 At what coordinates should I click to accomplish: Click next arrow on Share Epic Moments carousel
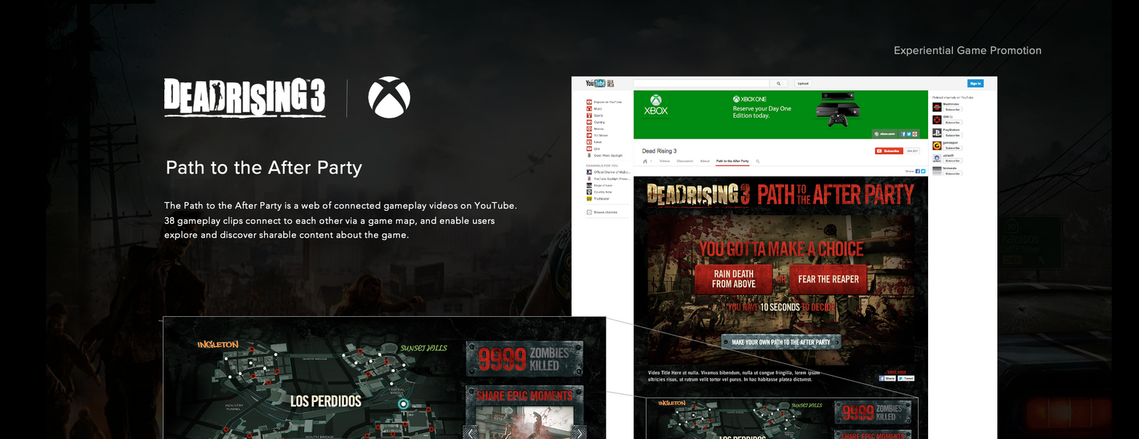coord(579,433)
